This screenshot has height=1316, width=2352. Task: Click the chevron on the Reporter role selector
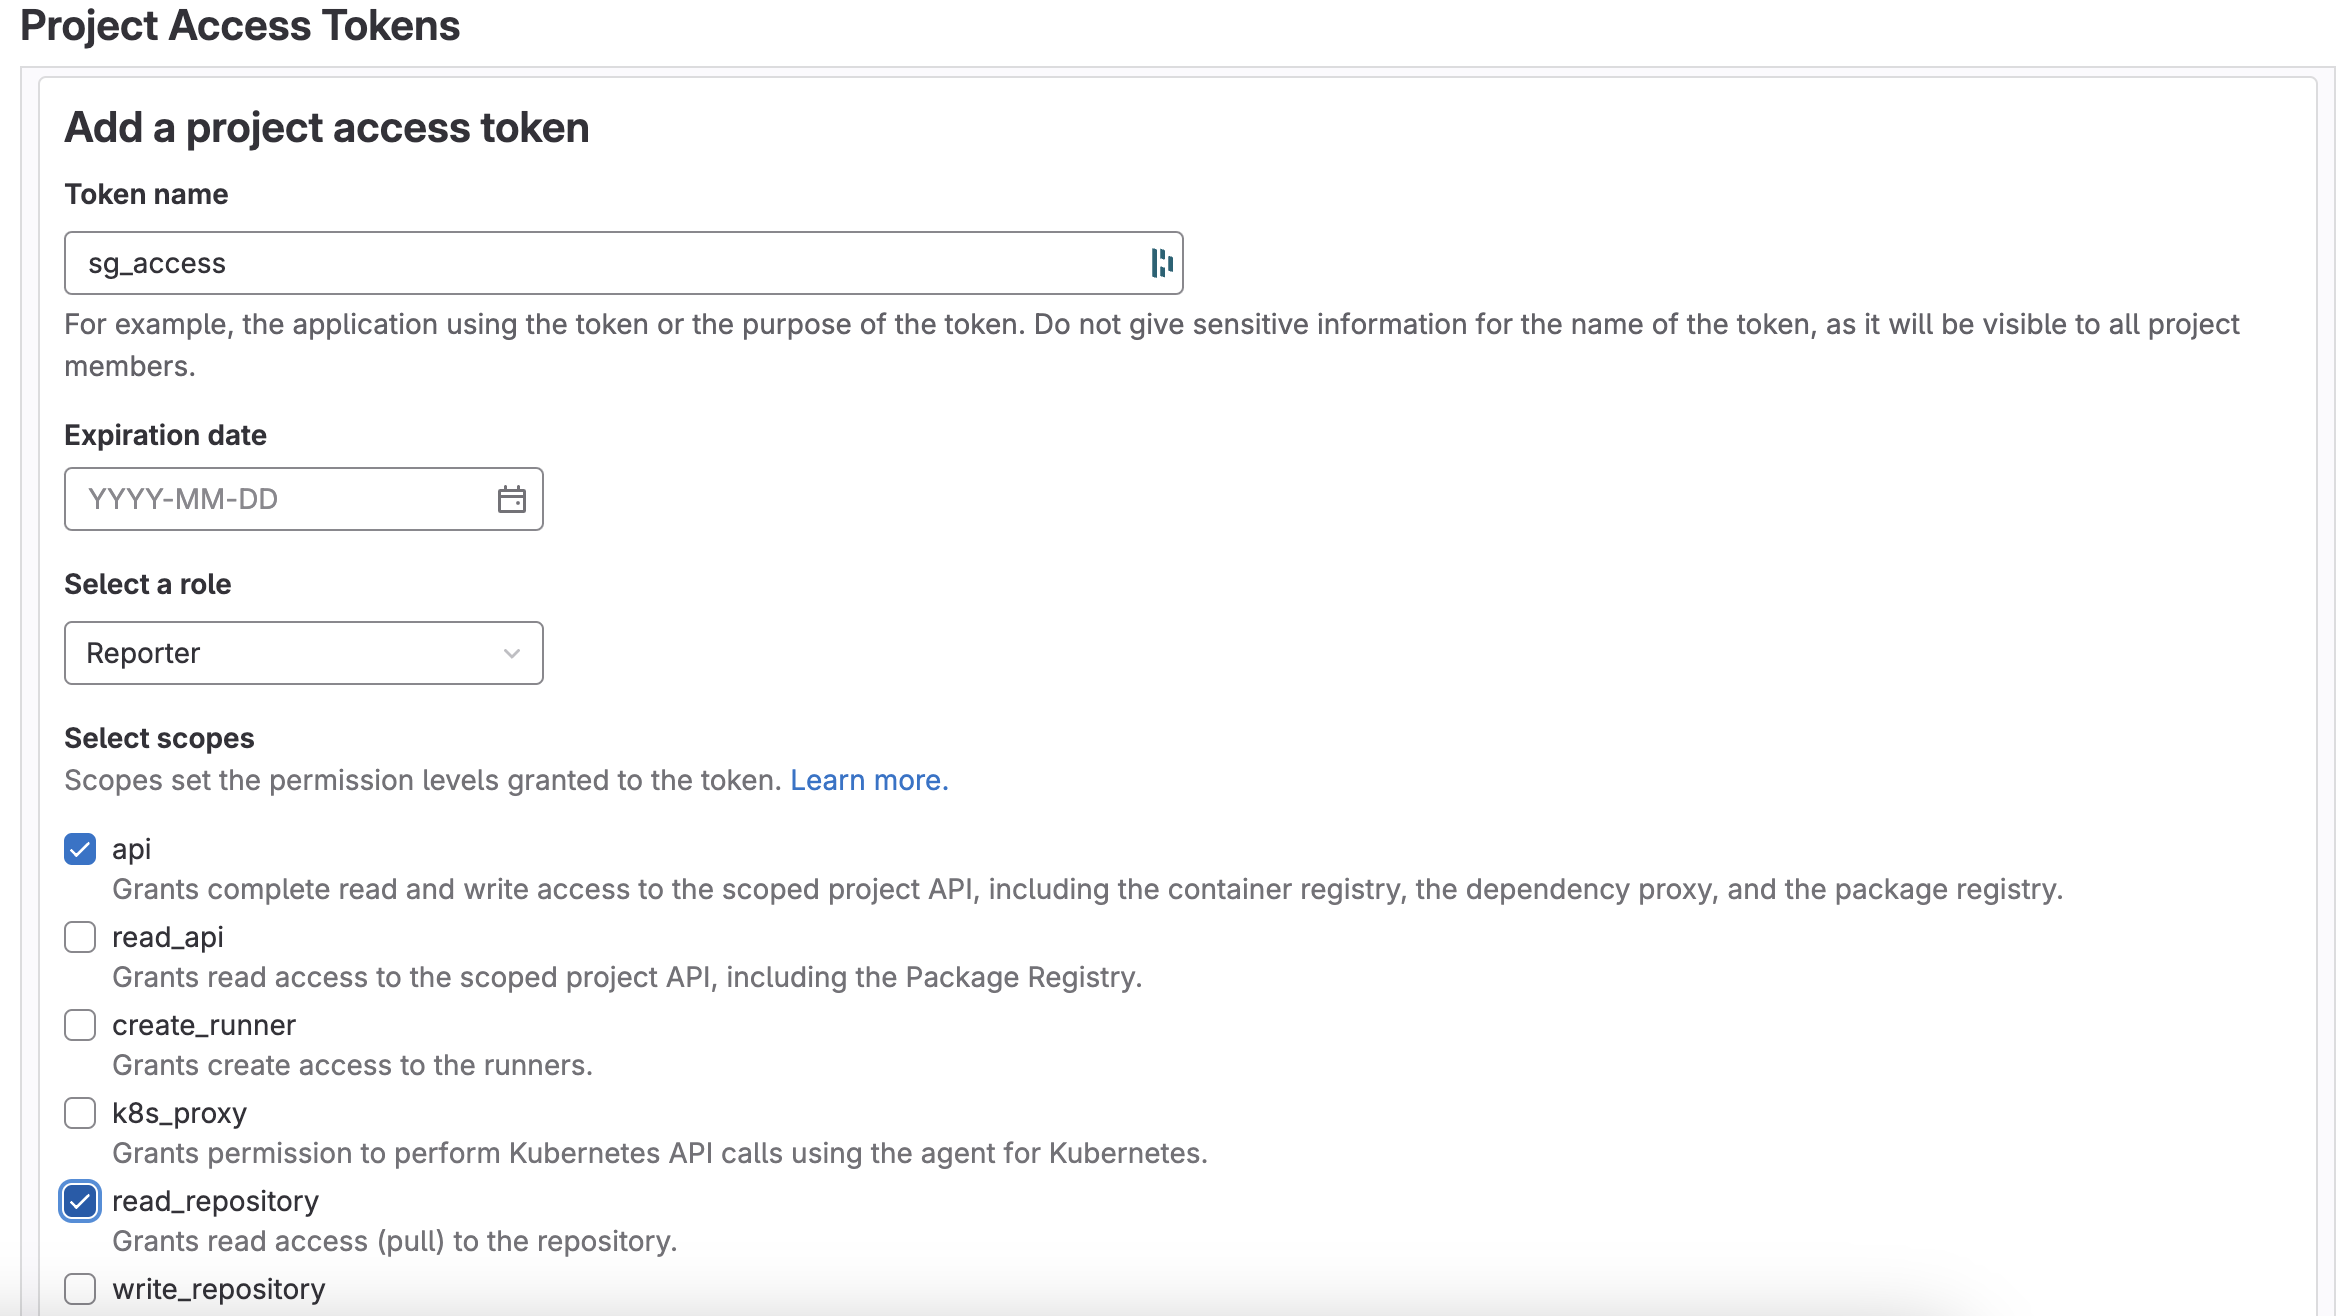pyautogui.click(x=512, y=653)
